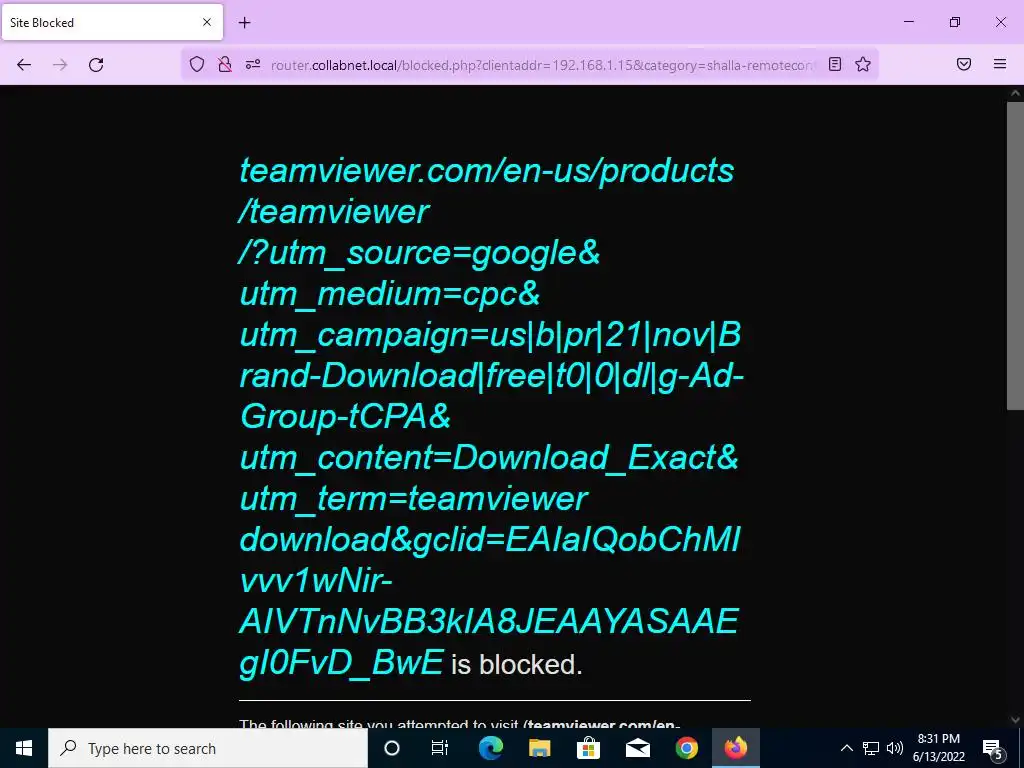This screenshot has width=1024, height=768.
Task: Open File Explorer from taskbar
Action: (x=539, y=748)
